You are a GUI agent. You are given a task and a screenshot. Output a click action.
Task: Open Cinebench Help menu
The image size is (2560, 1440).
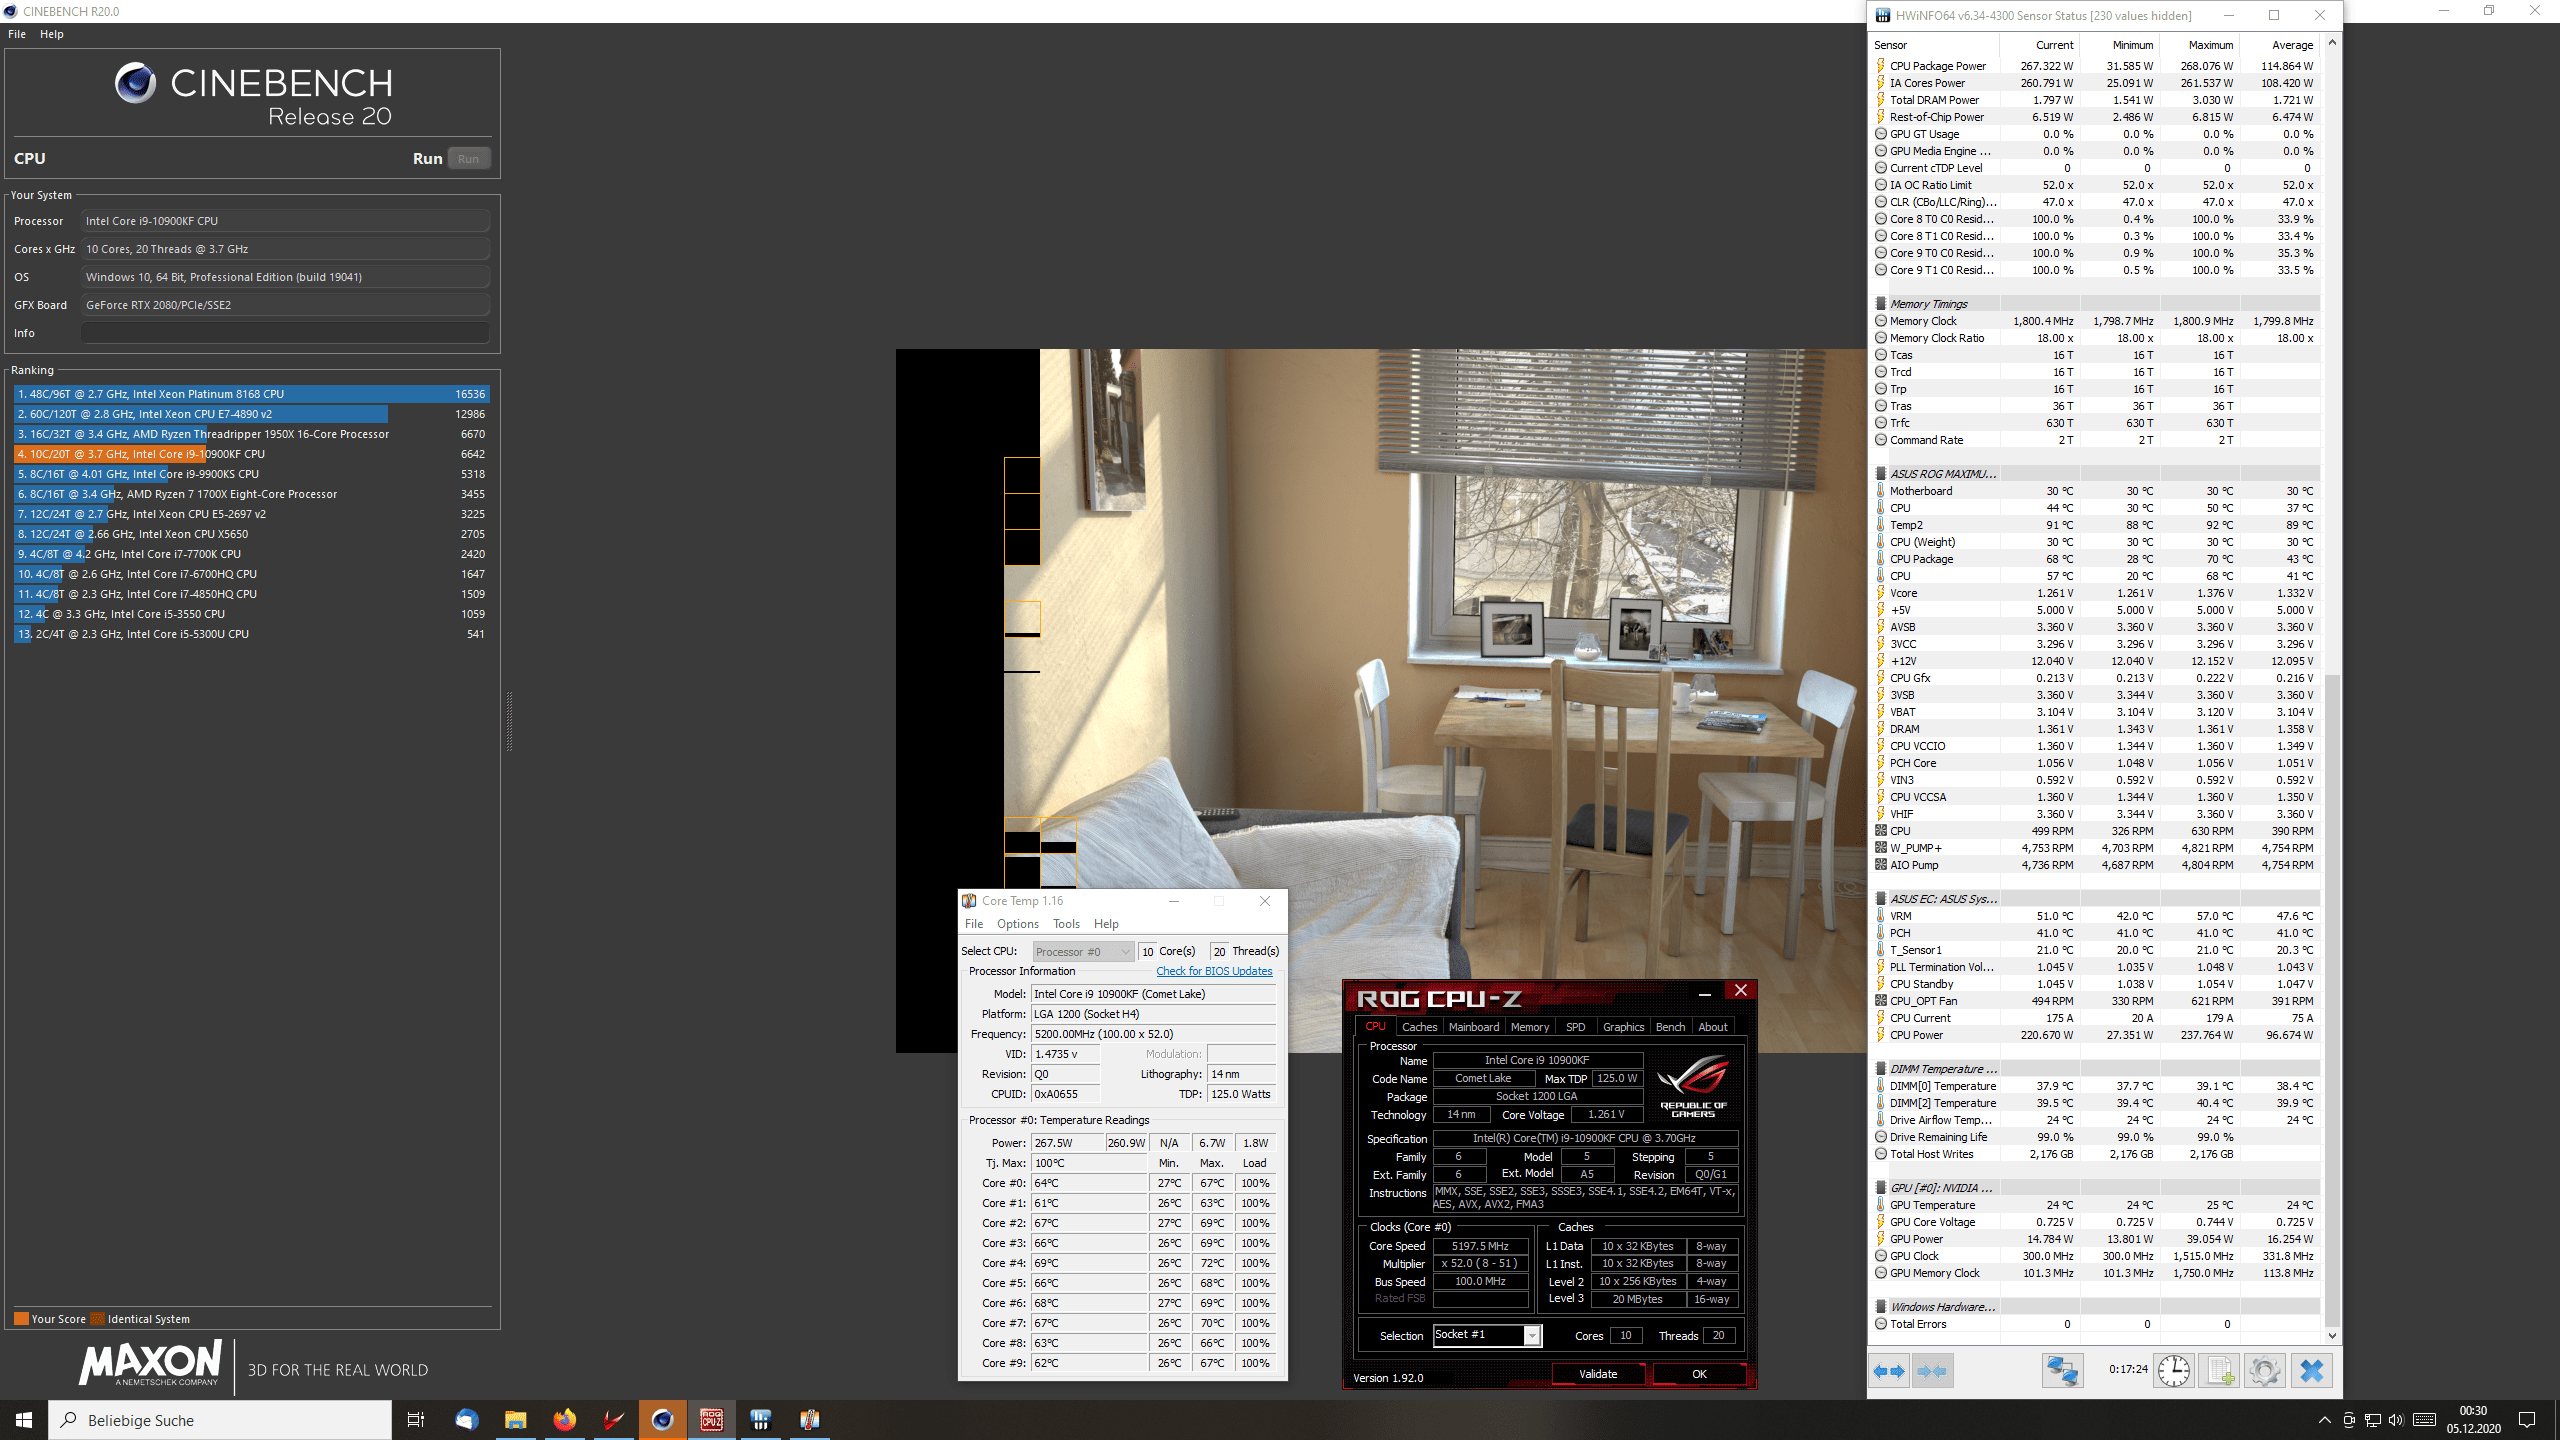[x=52, y=34]
